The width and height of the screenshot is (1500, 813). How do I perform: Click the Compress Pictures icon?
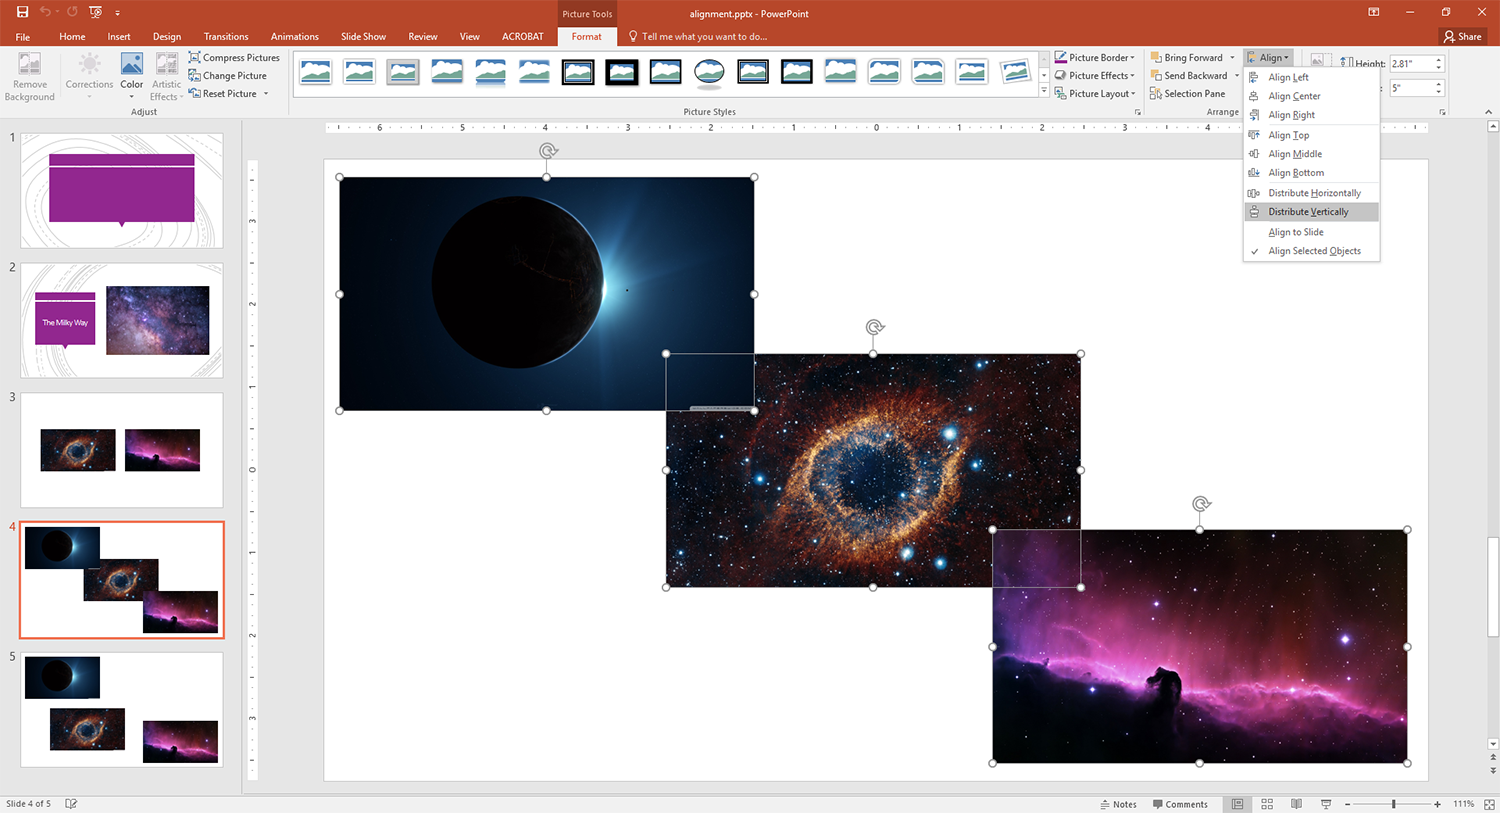coord(195,58)
